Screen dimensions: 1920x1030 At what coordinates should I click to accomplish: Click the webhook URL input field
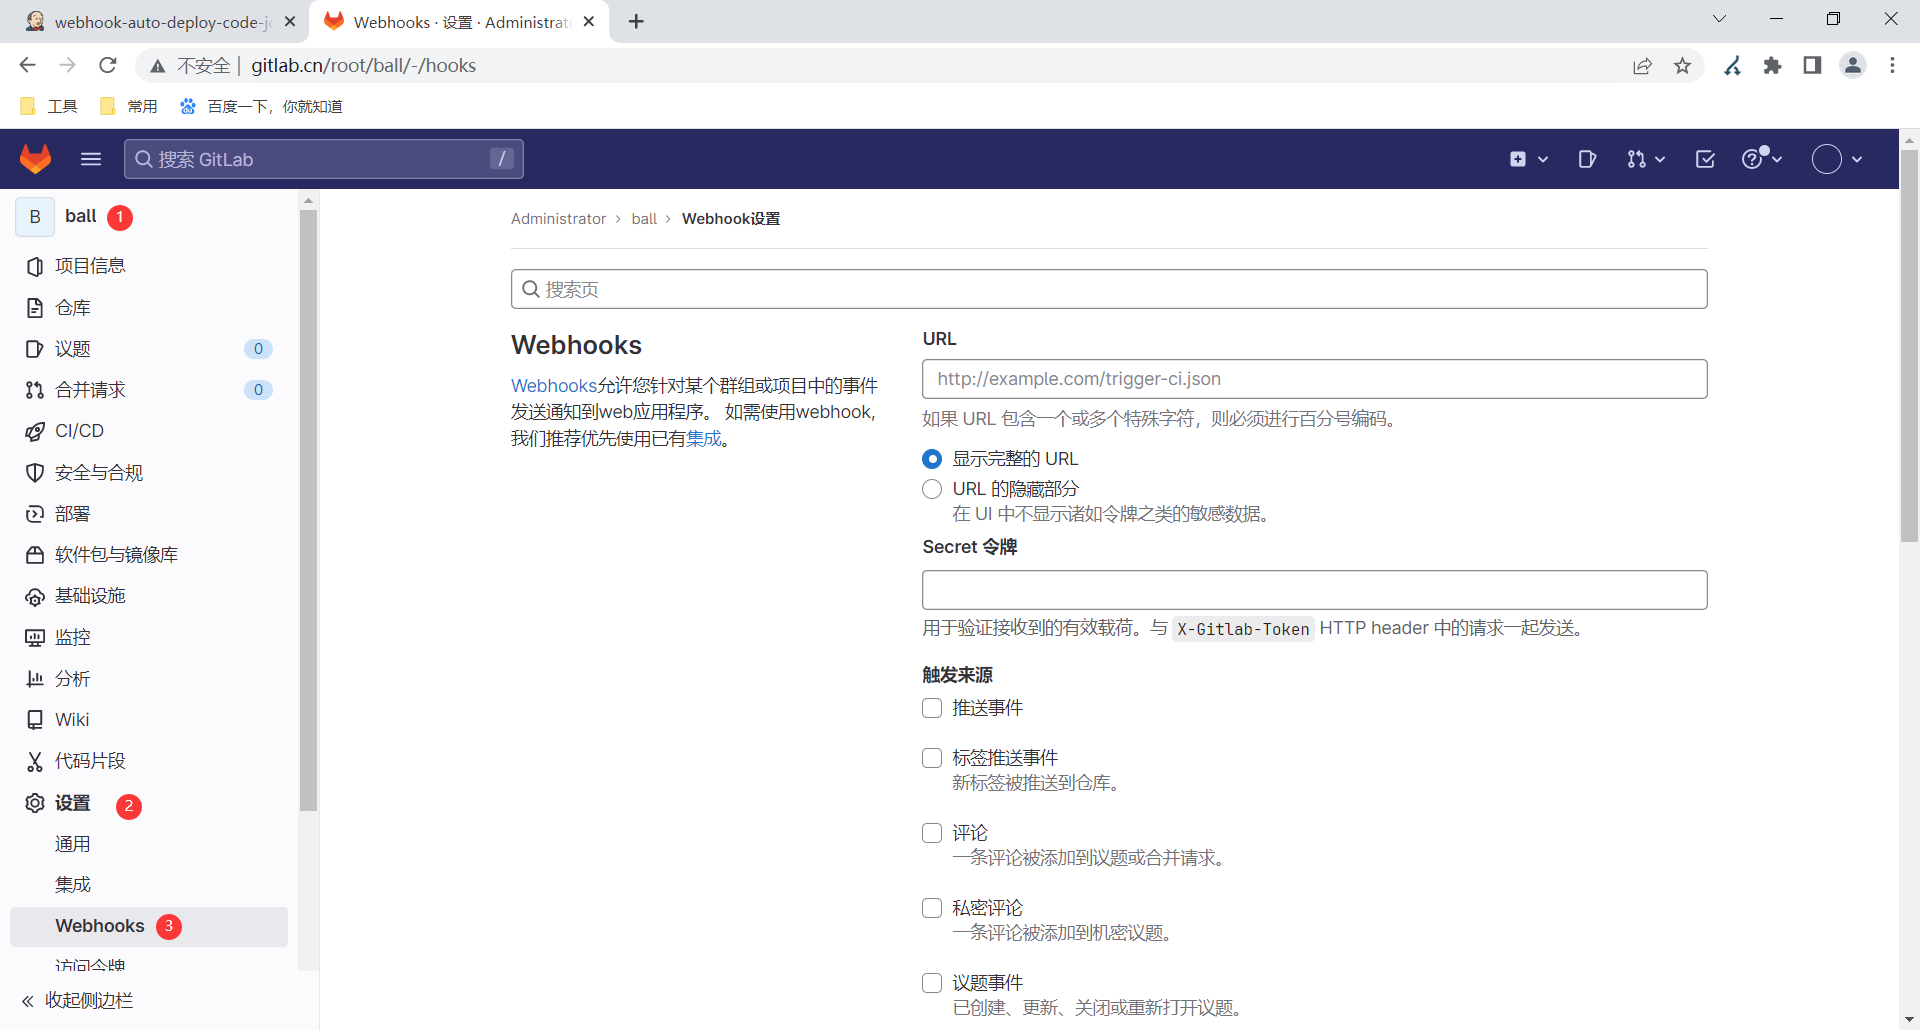(x=1314, y=379)
